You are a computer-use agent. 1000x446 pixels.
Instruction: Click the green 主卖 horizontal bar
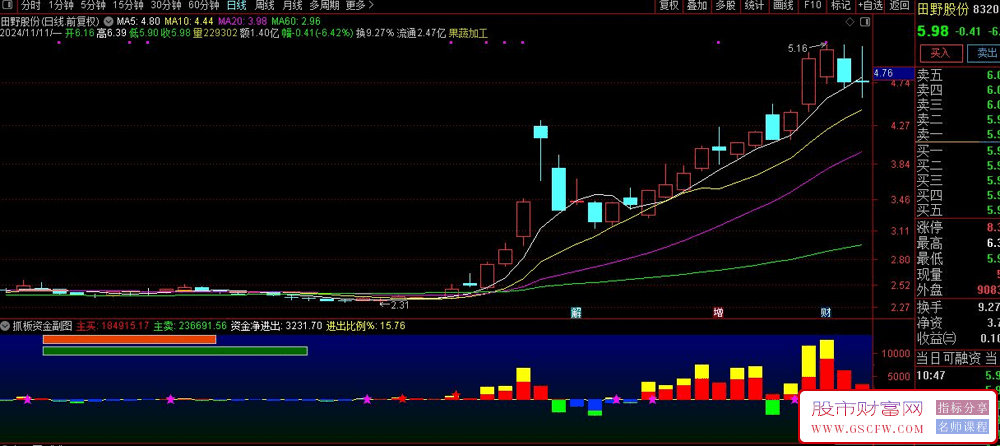(175, 351)
